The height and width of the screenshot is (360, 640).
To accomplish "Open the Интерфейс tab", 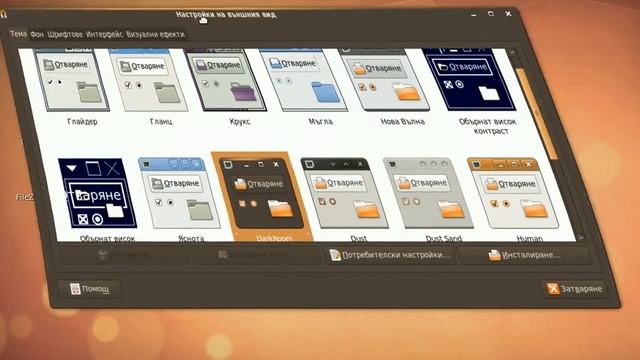I will 104,34.
